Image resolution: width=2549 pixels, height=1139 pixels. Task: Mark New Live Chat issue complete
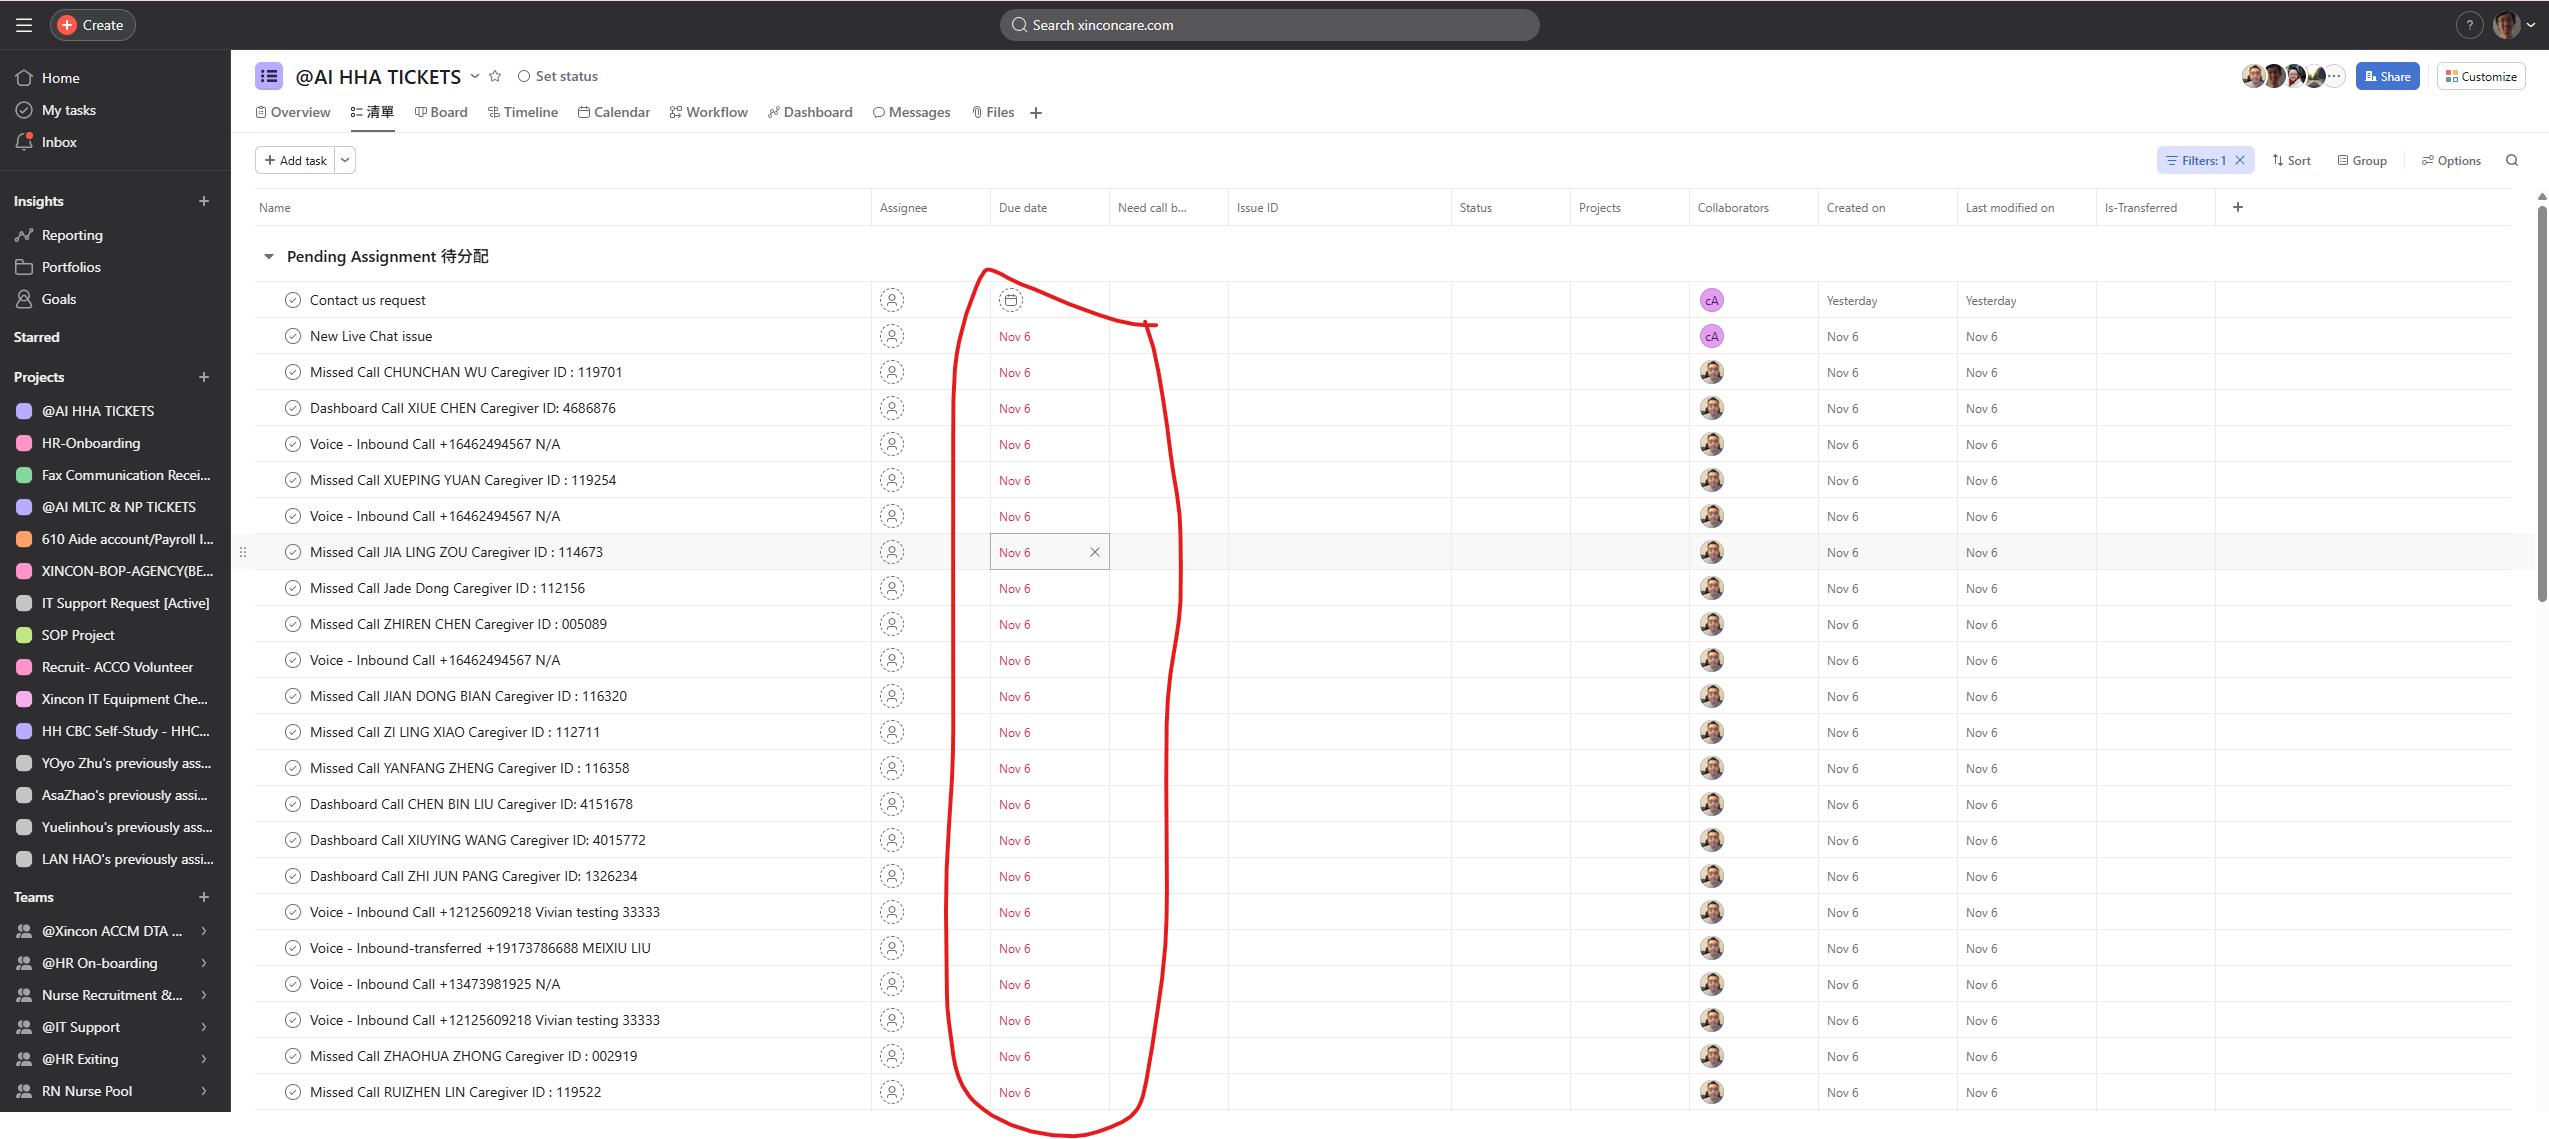click(x=293, y=336)
